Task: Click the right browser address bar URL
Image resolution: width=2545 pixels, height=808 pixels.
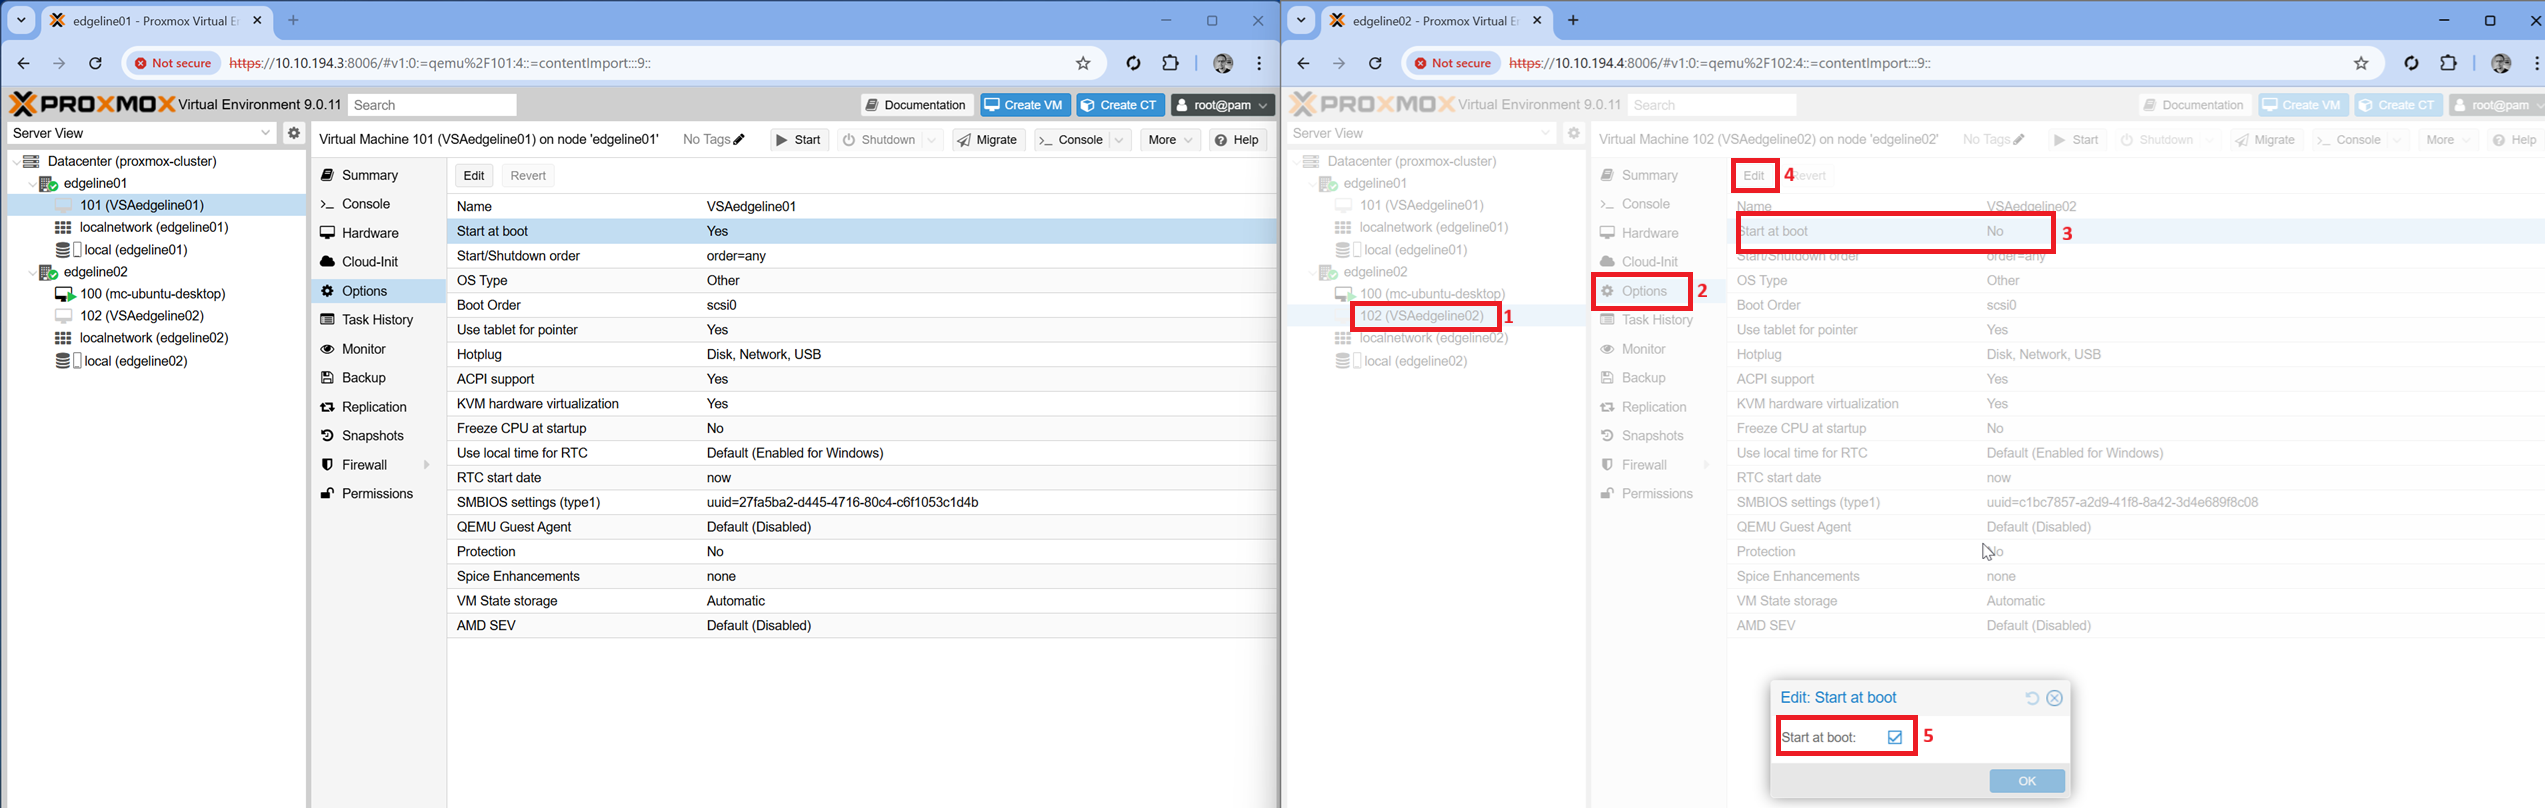Action: point(1719,63)
